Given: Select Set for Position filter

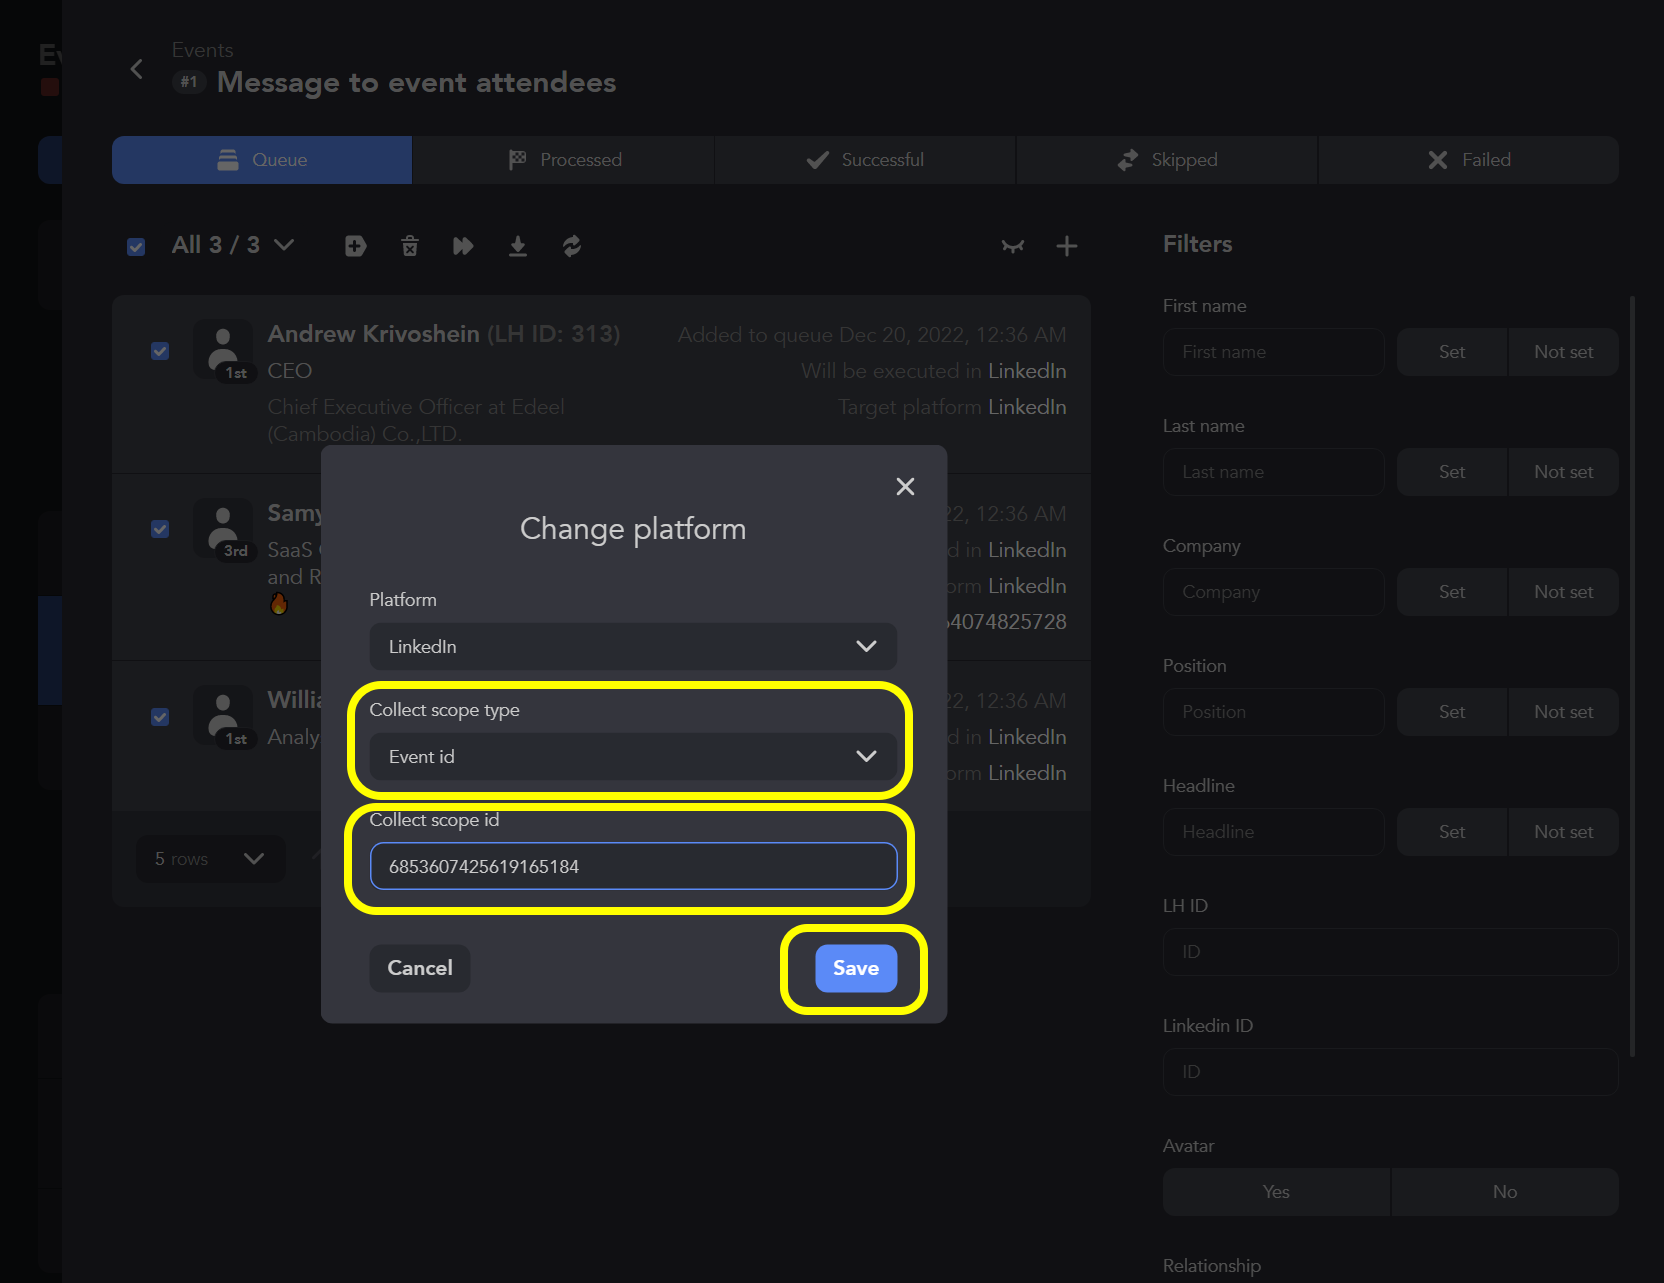Looking at the screenshot, I should [1452, 712].
